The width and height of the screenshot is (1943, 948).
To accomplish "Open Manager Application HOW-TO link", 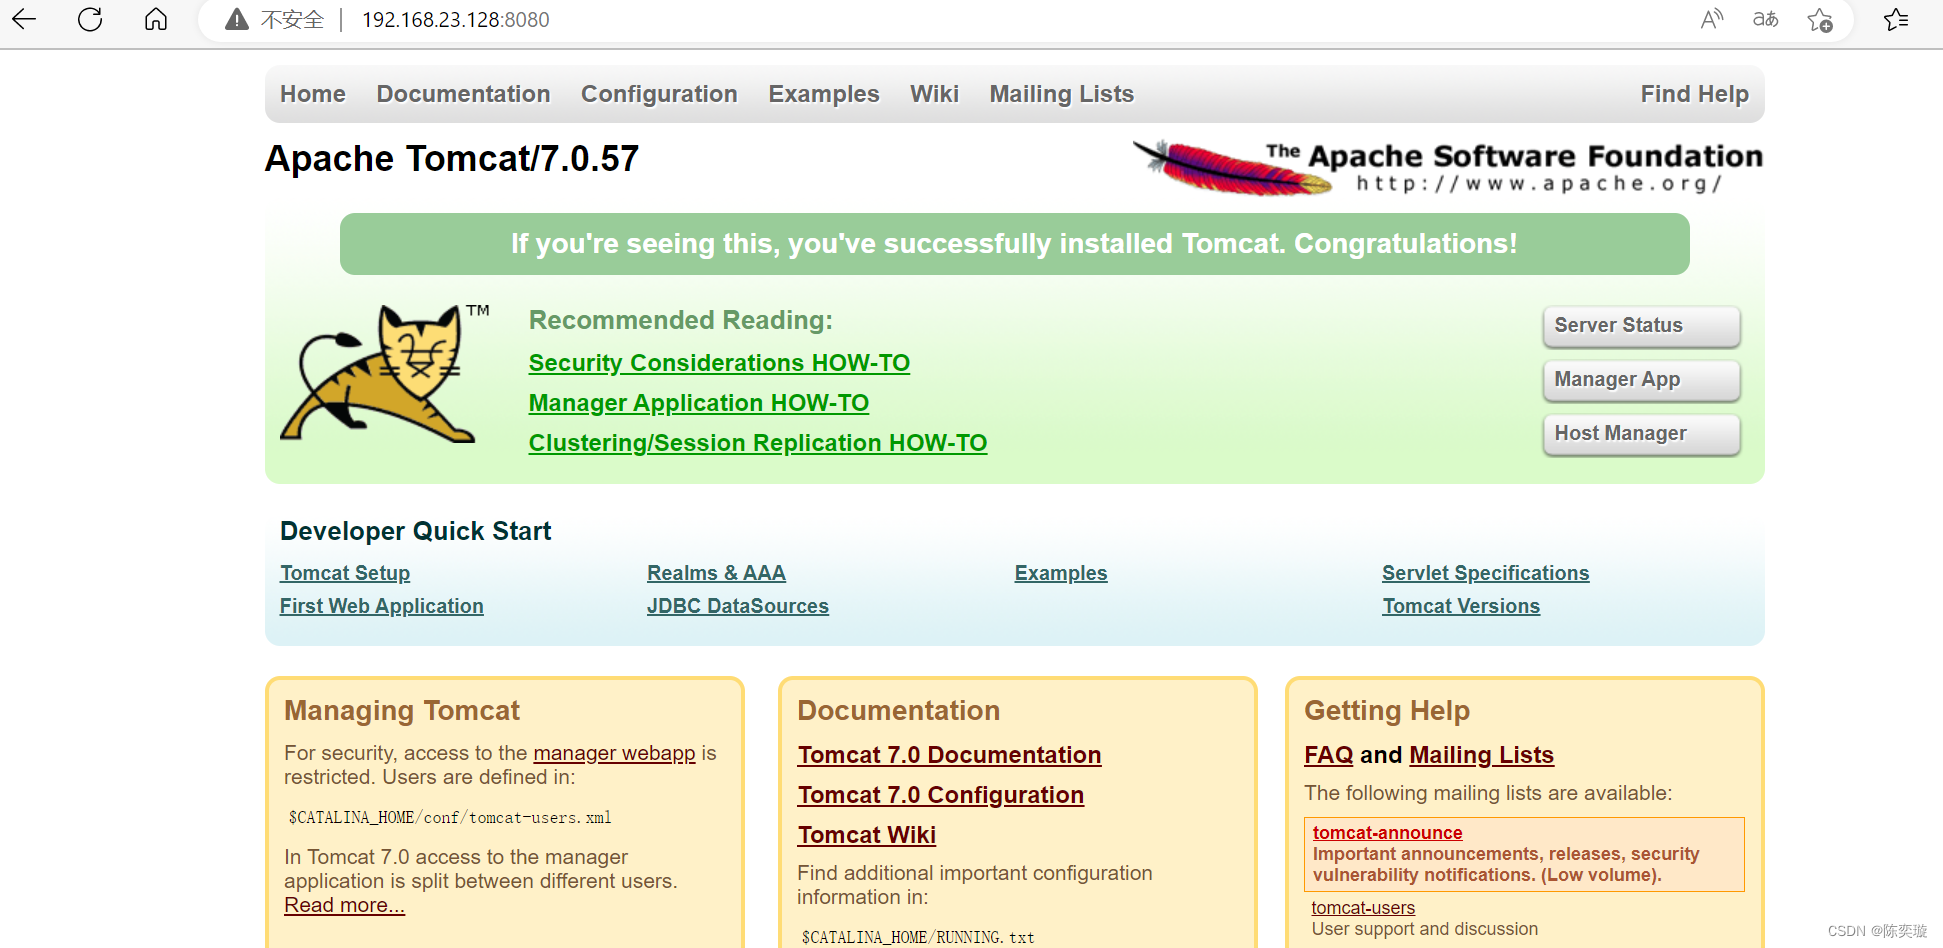I will pos(699,403).
